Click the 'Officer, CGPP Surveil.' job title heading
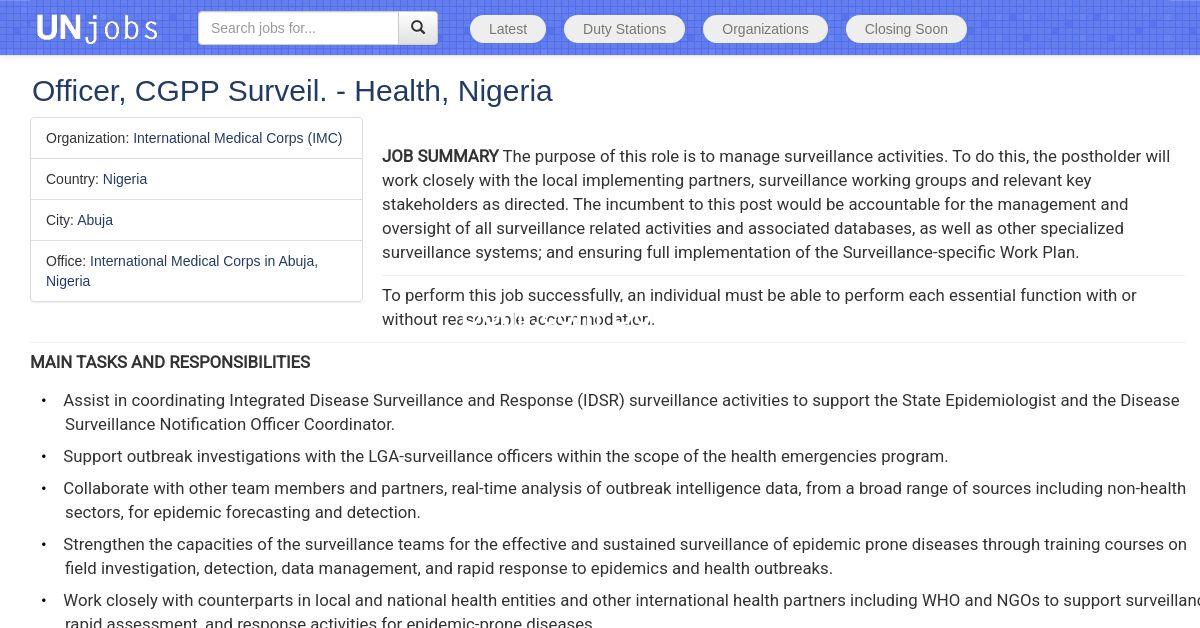The height and width of the screenshot is (628, 1200). pyautogui.click(x=292, y=91)
